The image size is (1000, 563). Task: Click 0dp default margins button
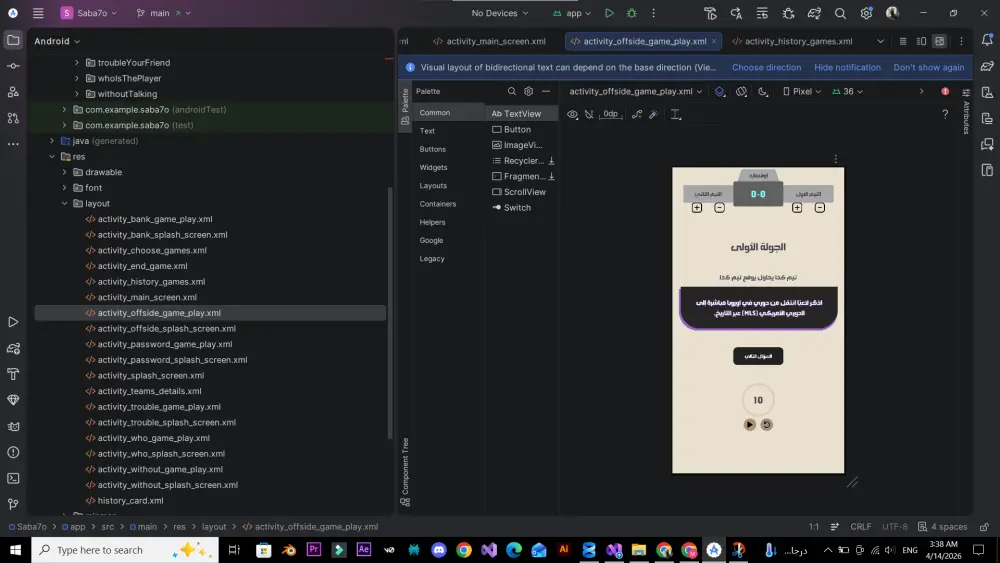click(611, 114)
